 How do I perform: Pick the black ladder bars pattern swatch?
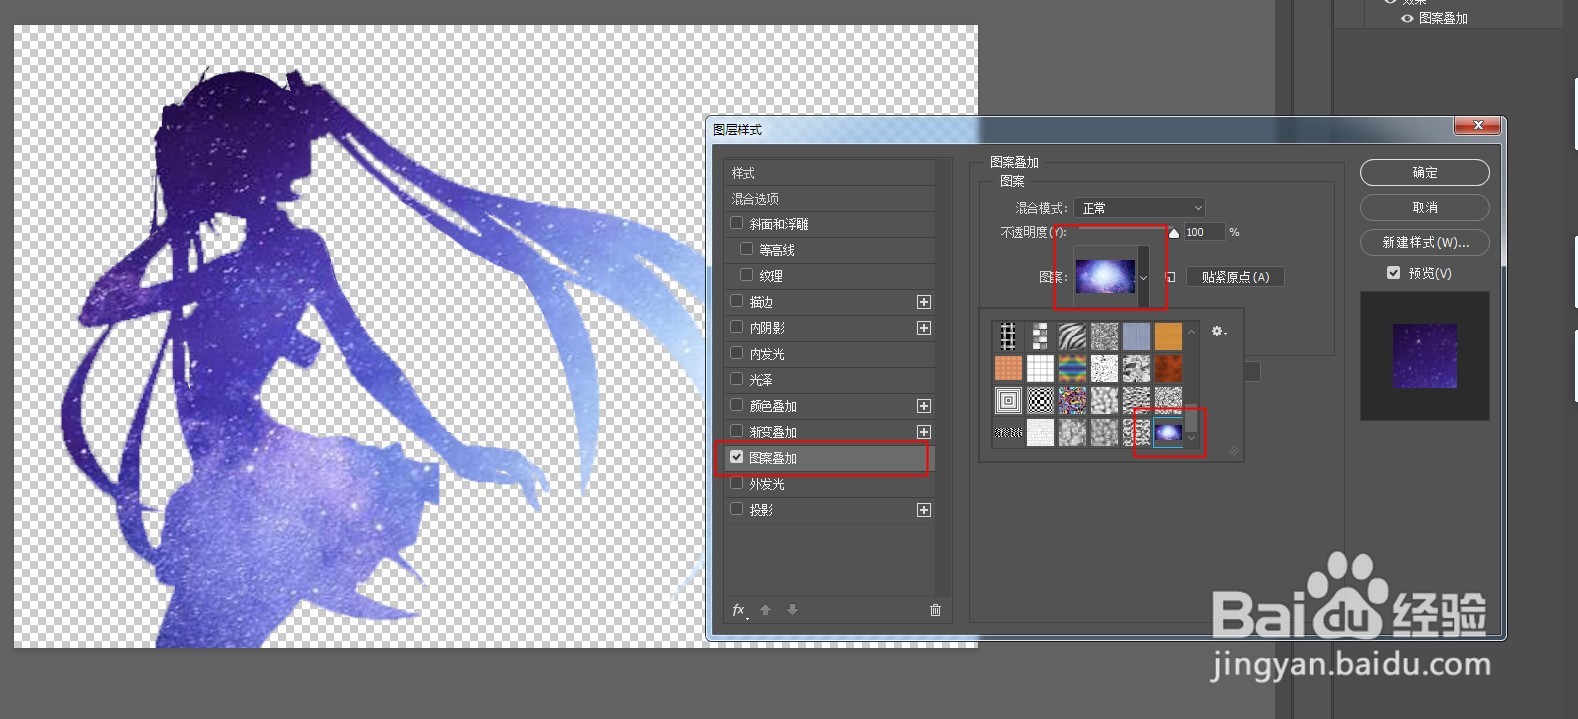(x=1008, y=336)
